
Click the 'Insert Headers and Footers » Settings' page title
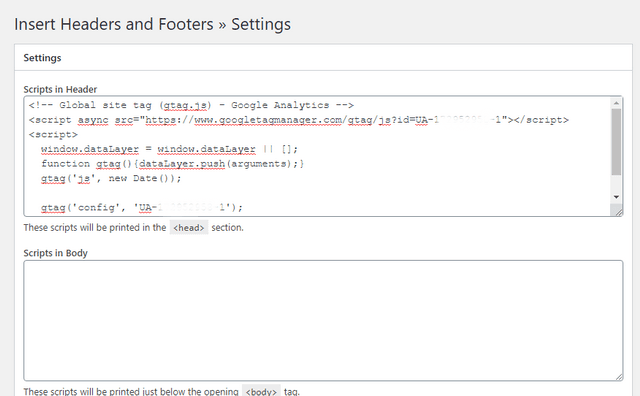(x=153, y=24)
